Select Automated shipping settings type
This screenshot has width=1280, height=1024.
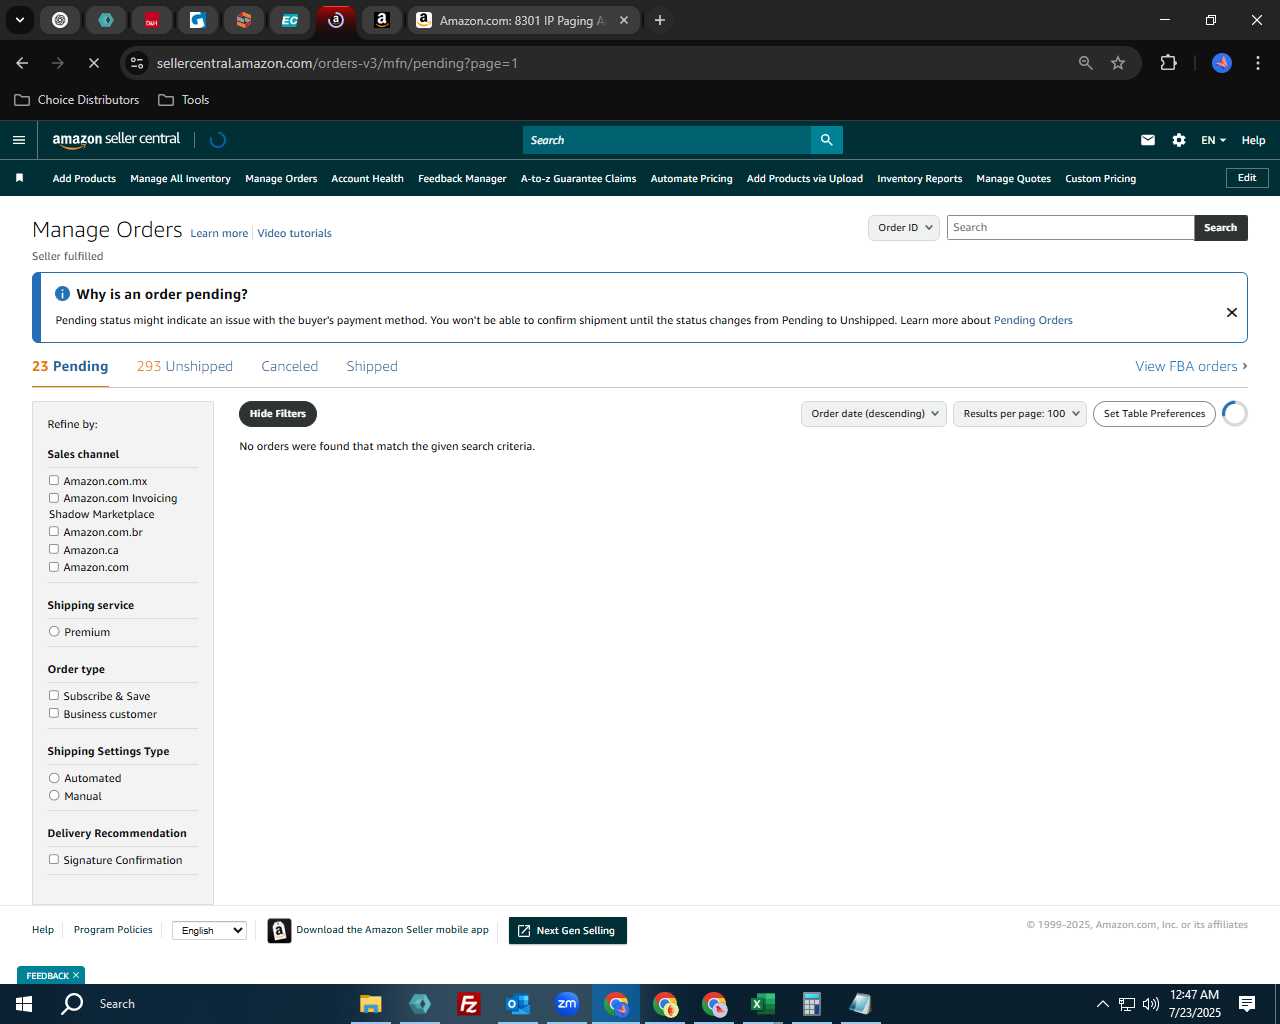pyautogui.click(x=54, y=778)
